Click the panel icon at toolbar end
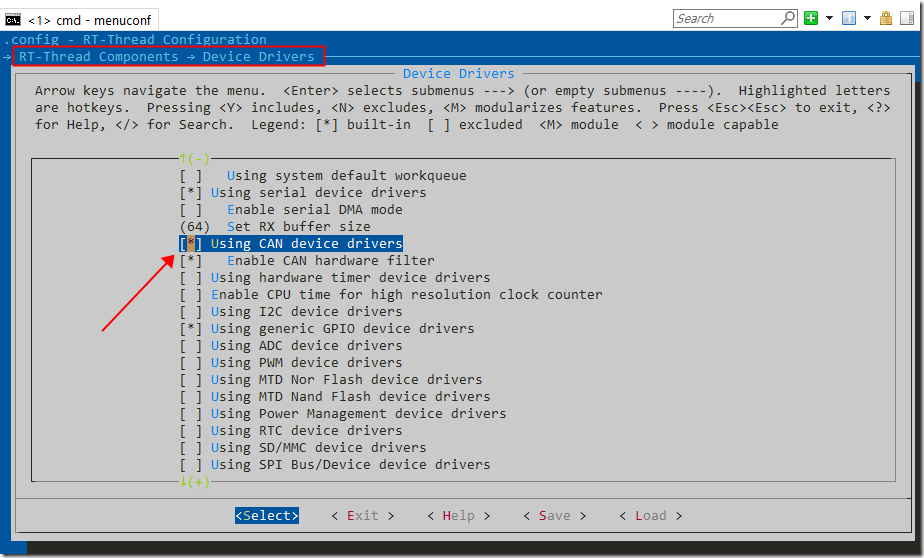924x558 pixels. [x=907, y=18]
